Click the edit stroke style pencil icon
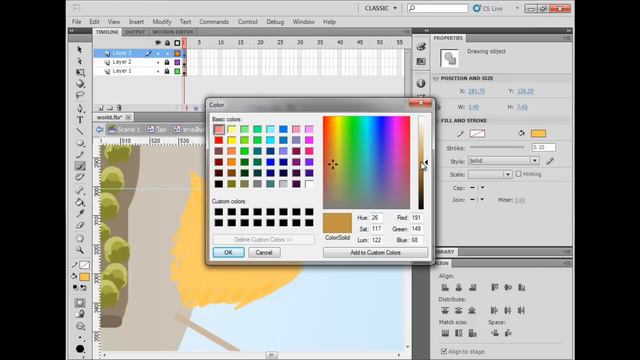 click(x=550, y=161)
